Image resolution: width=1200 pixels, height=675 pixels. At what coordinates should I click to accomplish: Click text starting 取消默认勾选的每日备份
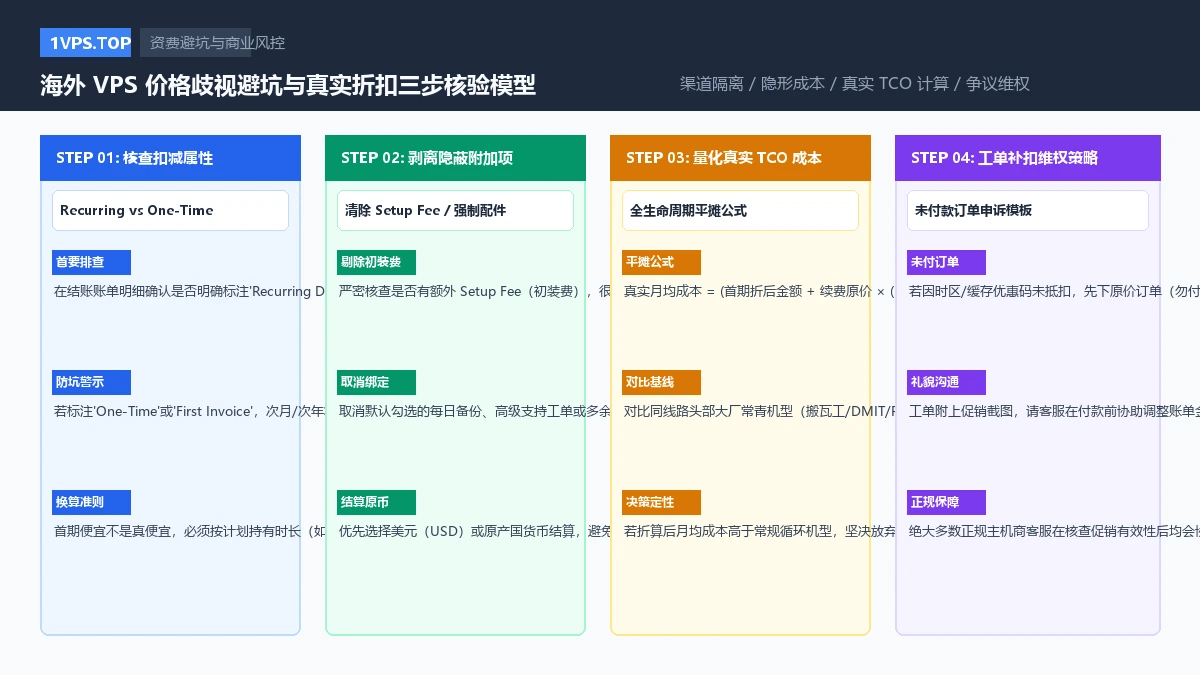(474, 411)
